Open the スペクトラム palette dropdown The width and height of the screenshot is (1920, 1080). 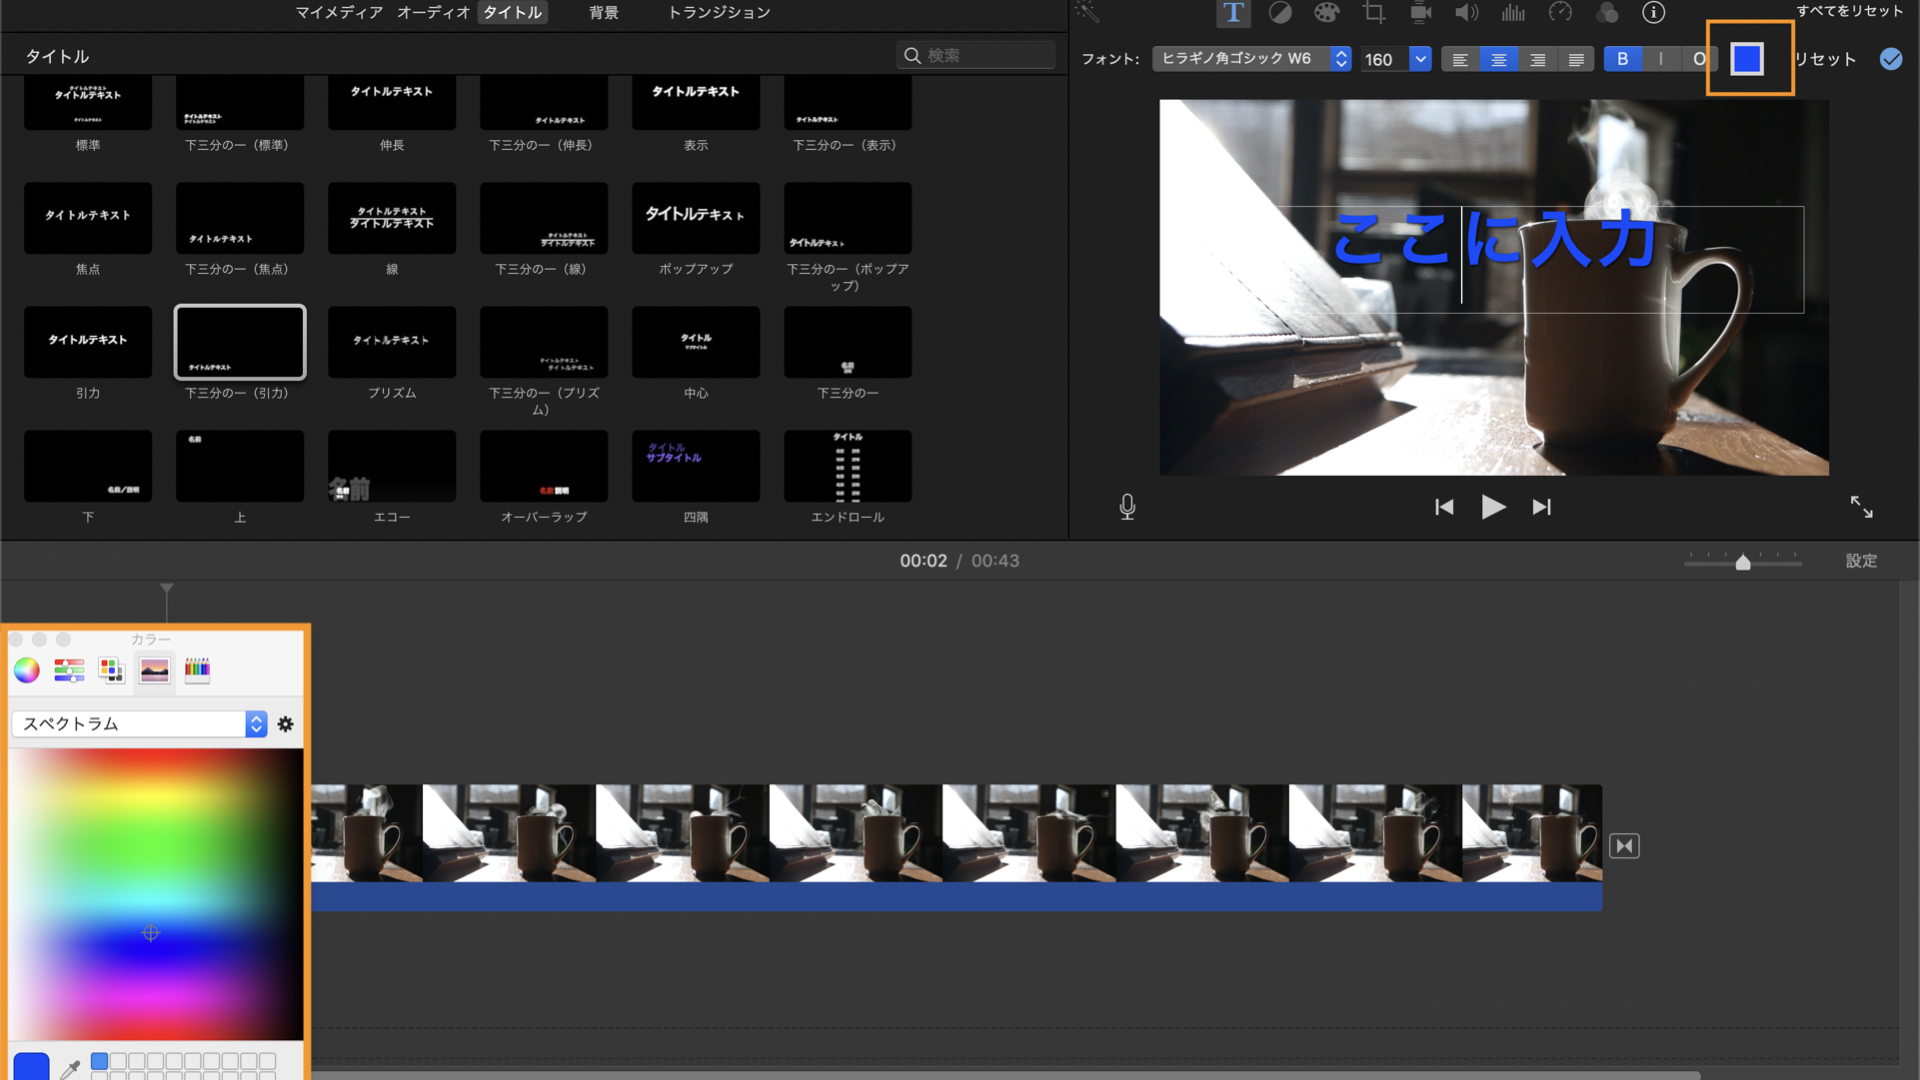(x=139, y=724)
